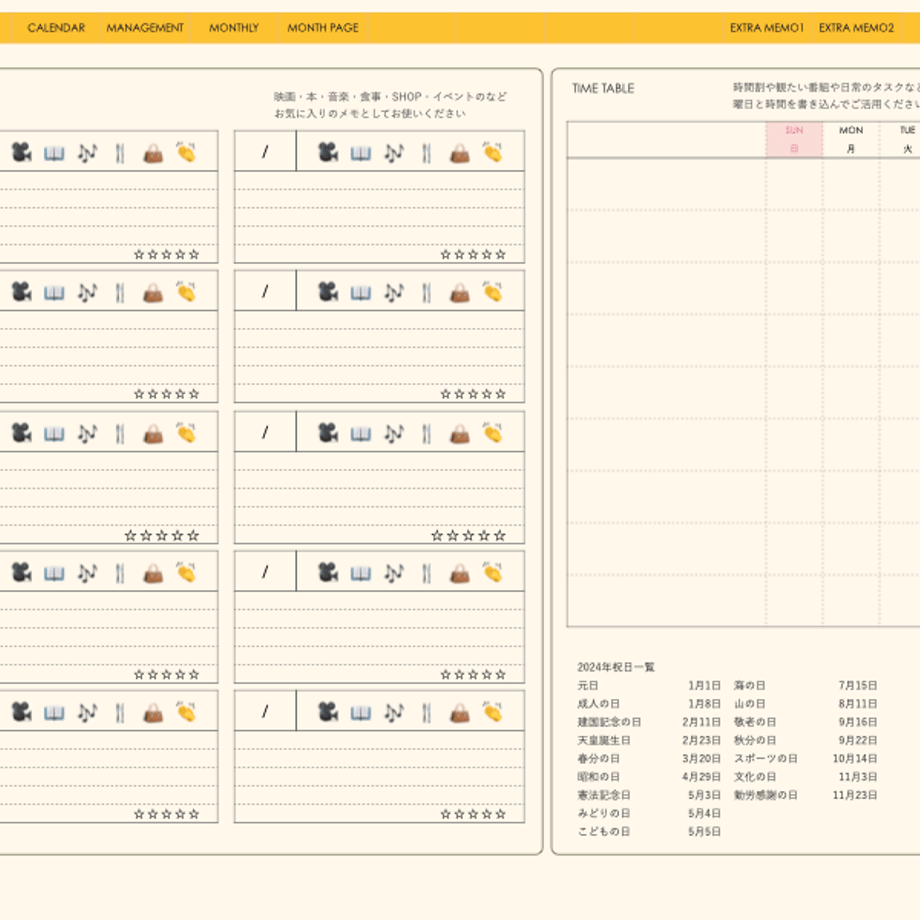Screen dimensions: 920x920
Task: Mark book icon in fourth right-column card
Action: (x=361, y=573)
